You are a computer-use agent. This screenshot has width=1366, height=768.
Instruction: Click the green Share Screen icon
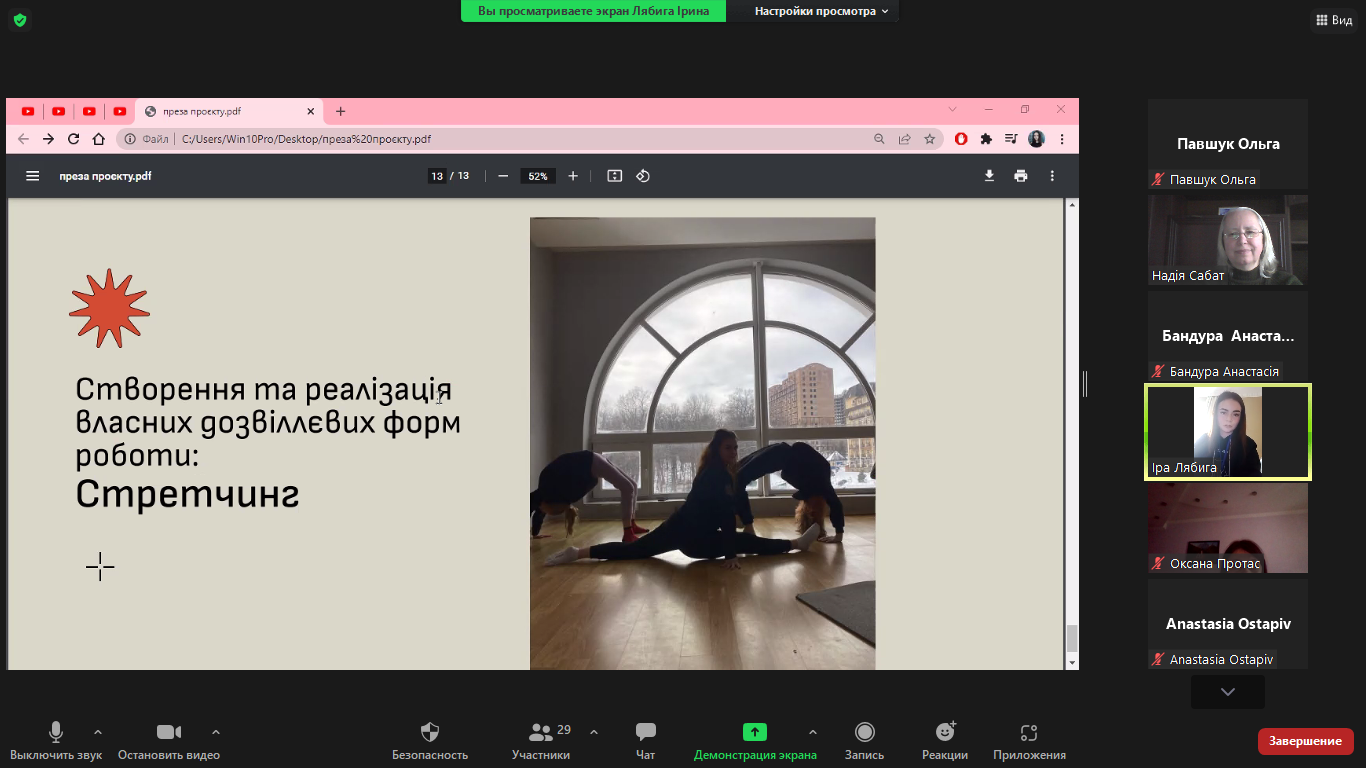coord(754,733)
